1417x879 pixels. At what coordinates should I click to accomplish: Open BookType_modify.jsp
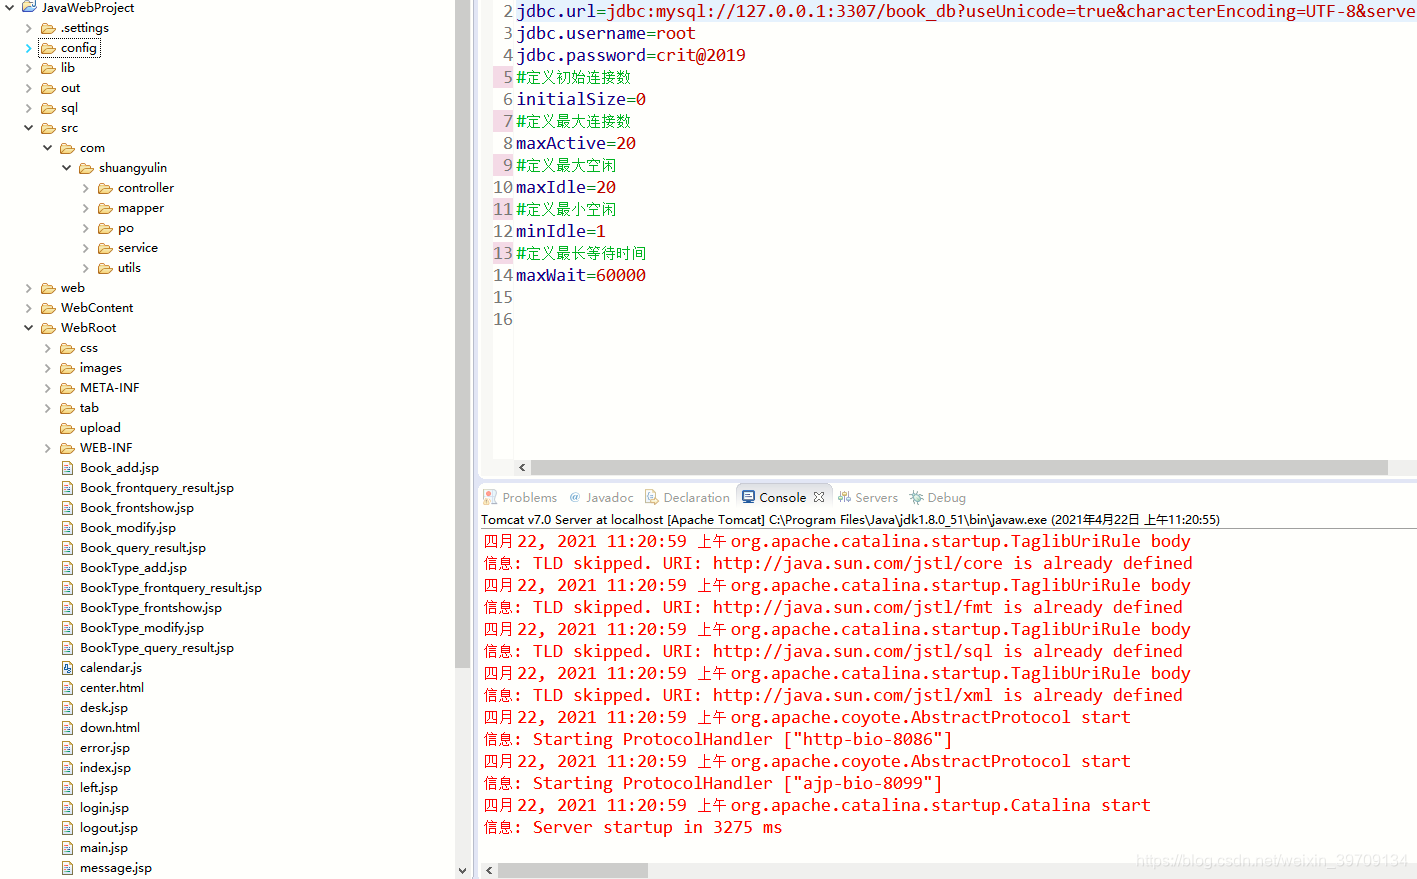click(141, 628)
